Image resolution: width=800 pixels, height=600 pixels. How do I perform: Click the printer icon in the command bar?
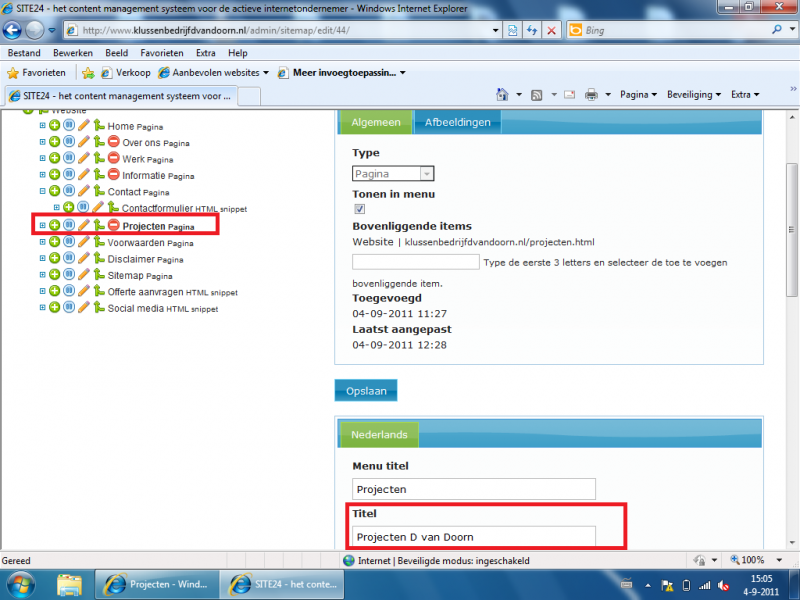pos(591,95)
